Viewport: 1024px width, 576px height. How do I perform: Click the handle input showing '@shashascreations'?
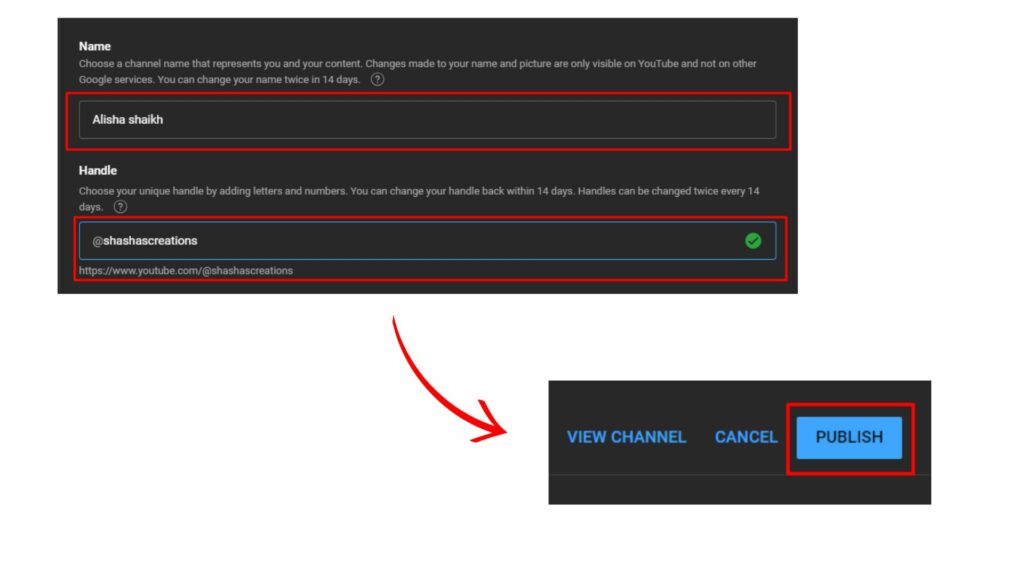(400, 240)
